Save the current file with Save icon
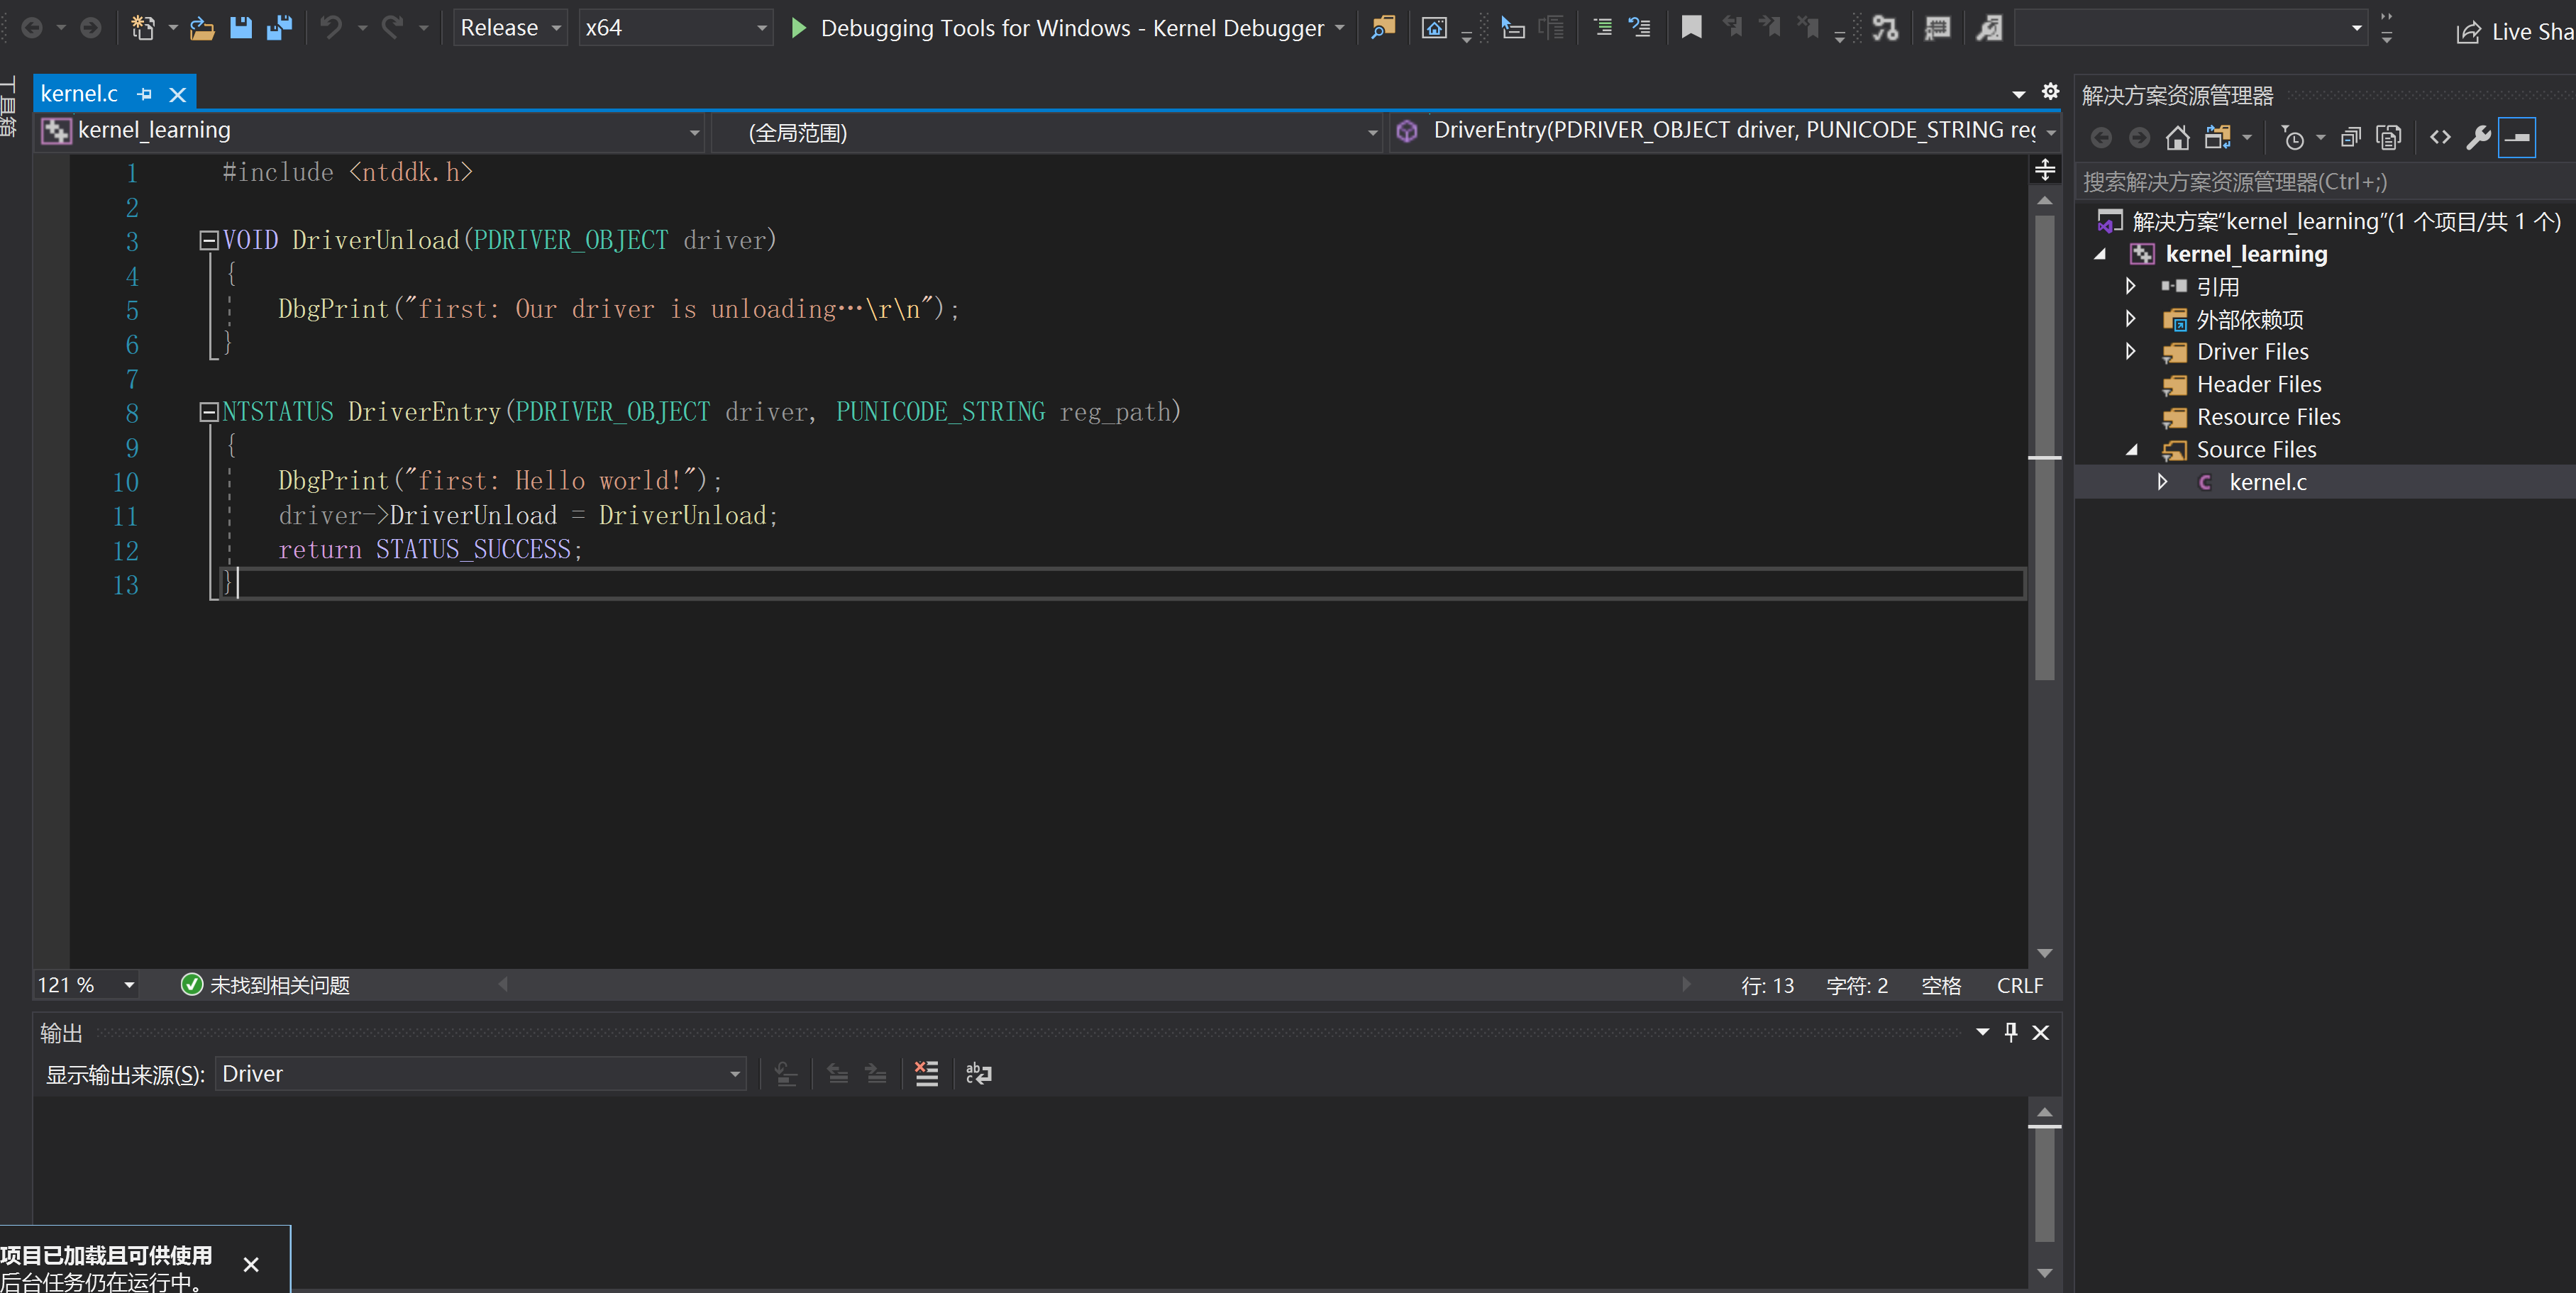 241,28
